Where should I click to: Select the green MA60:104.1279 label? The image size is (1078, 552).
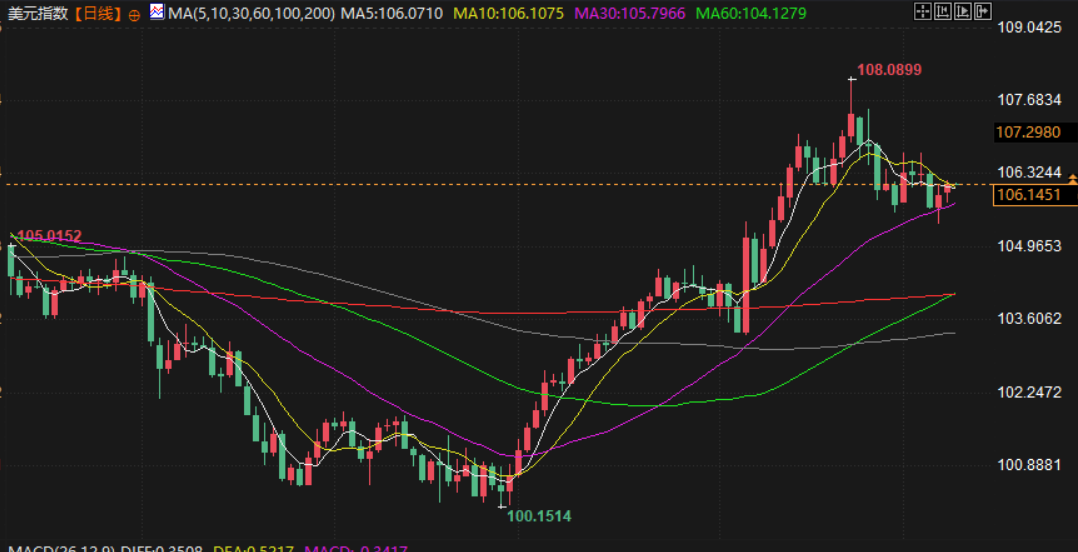coord(750,14)
